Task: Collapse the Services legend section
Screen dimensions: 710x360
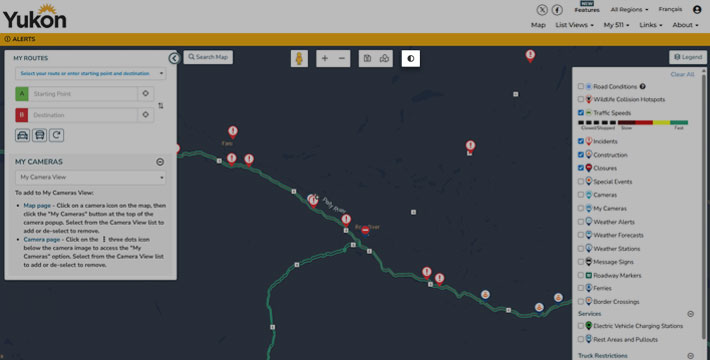Action: [691, 313]
